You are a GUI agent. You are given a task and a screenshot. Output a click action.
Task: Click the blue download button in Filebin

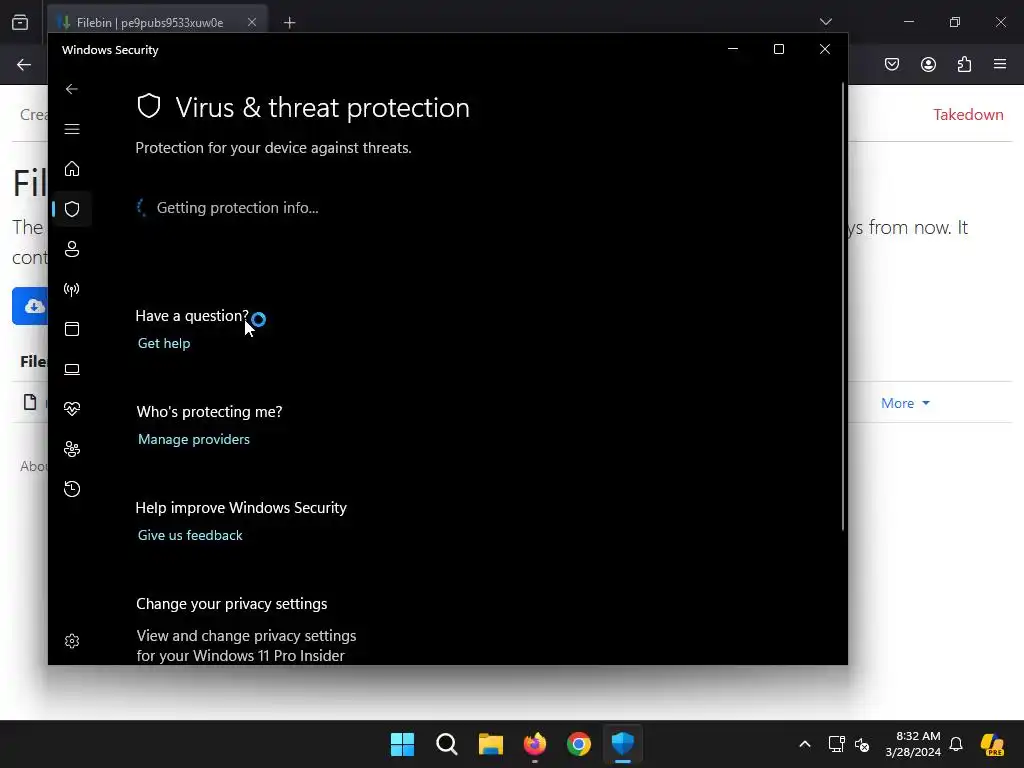[x=30, y=306]
